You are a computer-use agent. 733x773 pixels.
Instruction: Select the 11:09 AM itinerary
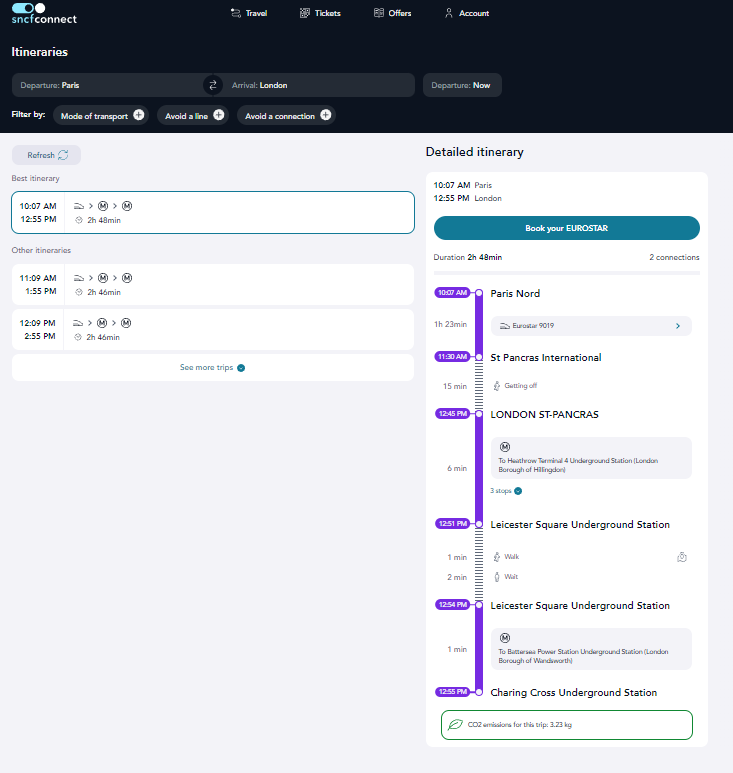point(212,285)
